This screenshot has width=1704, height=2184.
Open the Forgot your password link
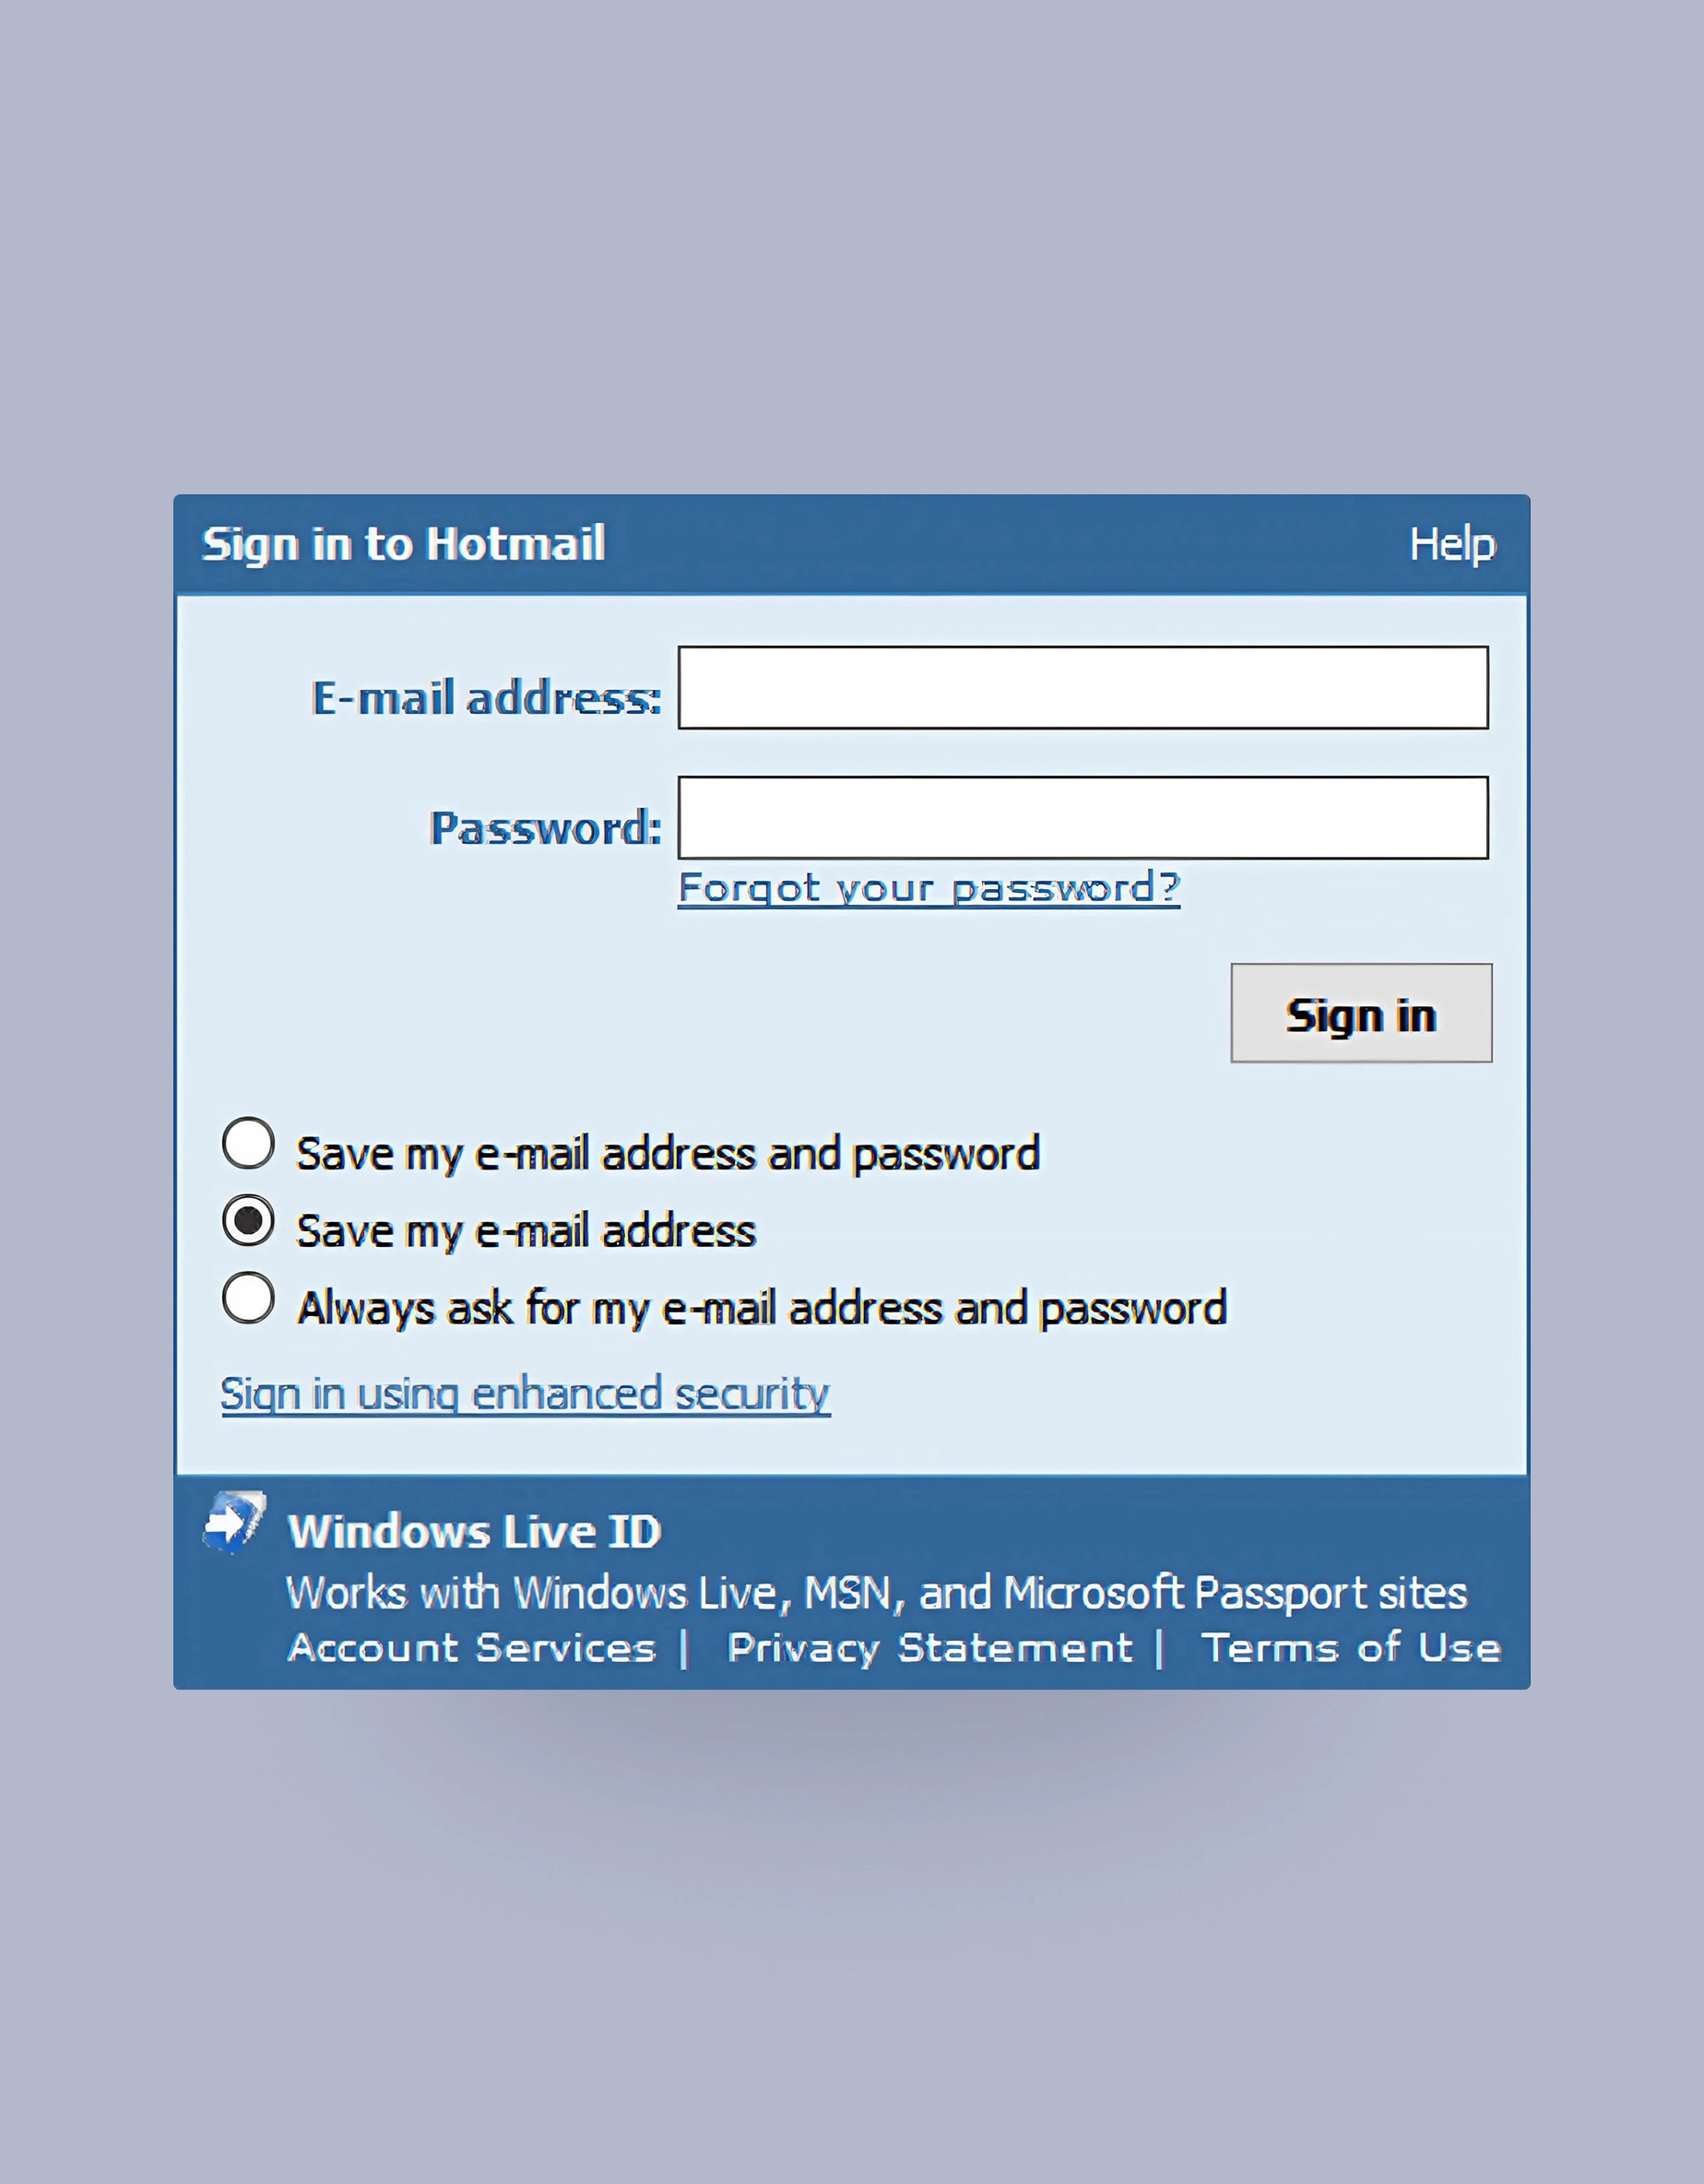[x=929, y=888]
